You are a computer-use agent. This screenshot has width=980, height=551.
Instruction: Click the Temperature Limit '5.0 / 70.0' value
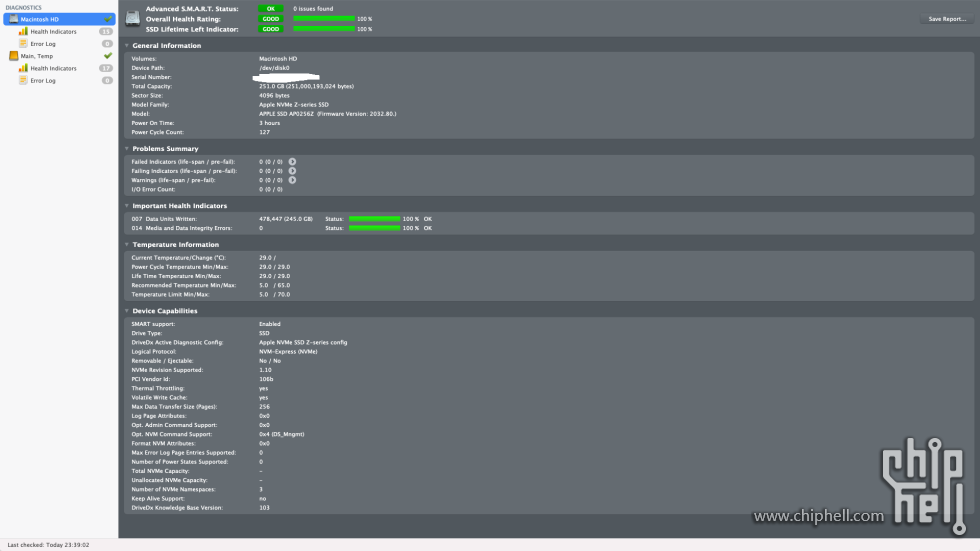(x=274, y=294)
